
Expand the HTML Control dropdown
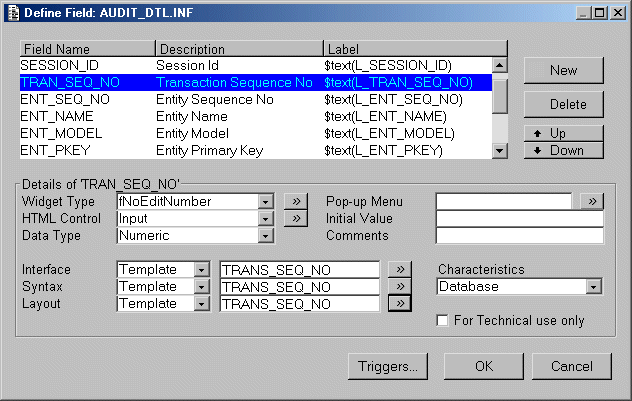265,219
